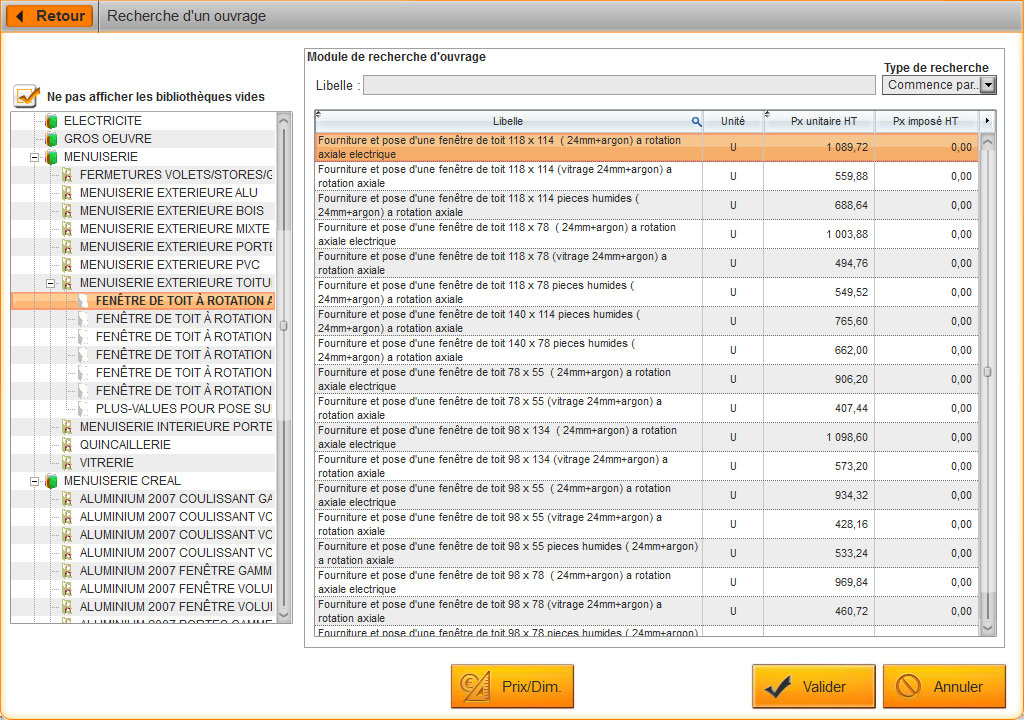This screenshot has height=720, width=1024.
Task: Click the results table scrollbar thumb
Action: coord(987,372)
